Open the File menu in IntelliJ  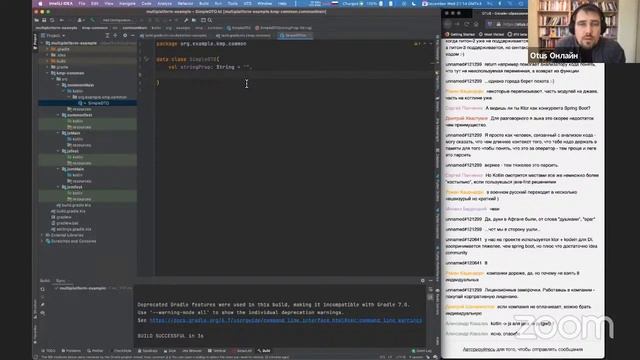coord(82,4)
